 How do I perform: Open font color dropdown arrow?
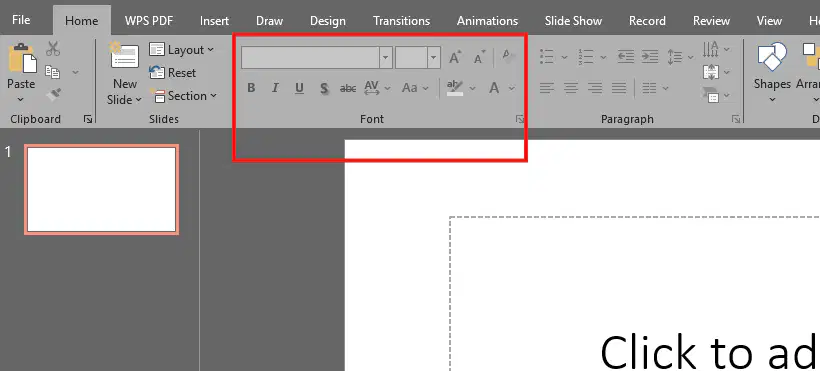tap(512, 88)
